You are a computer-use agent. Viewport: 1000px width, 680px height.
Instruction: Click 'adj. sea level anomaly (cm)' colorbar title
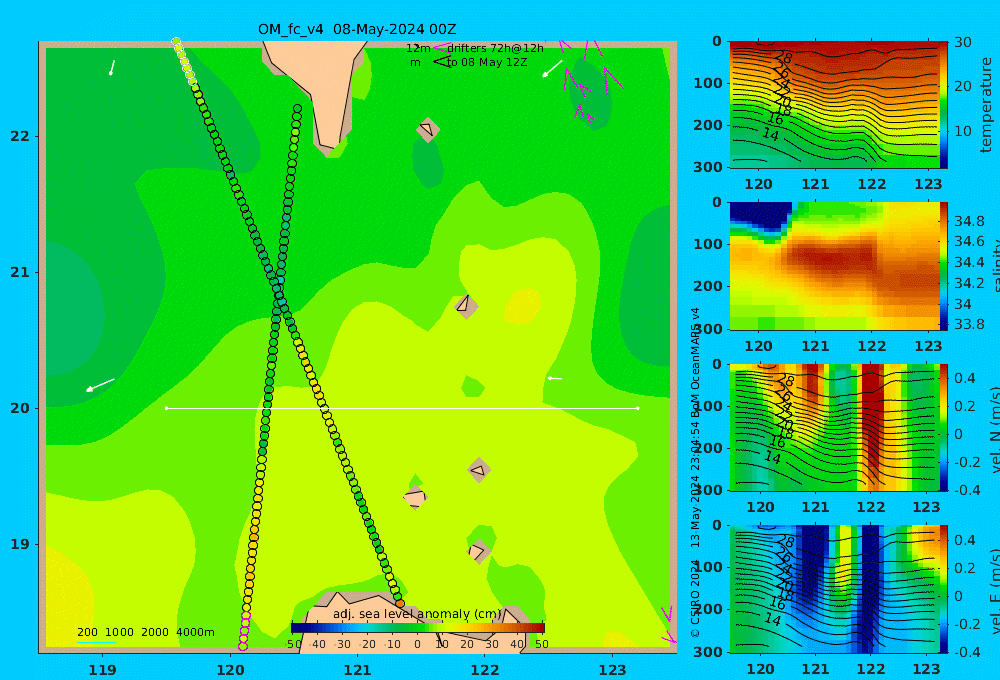tap(417, 614)
